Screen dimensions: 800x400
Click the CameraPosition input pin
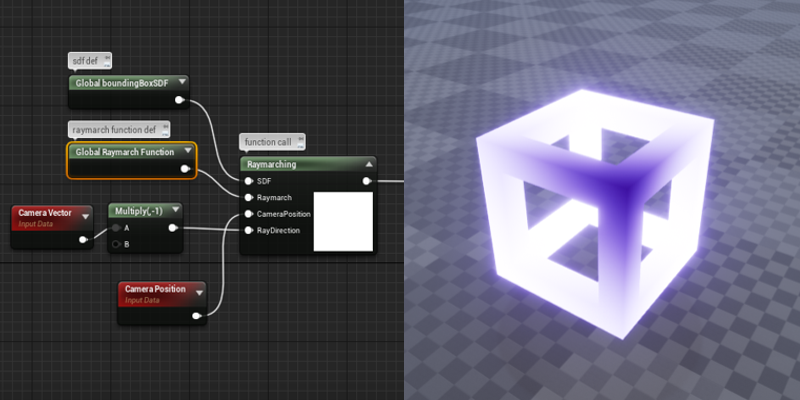tap(248, 214)
